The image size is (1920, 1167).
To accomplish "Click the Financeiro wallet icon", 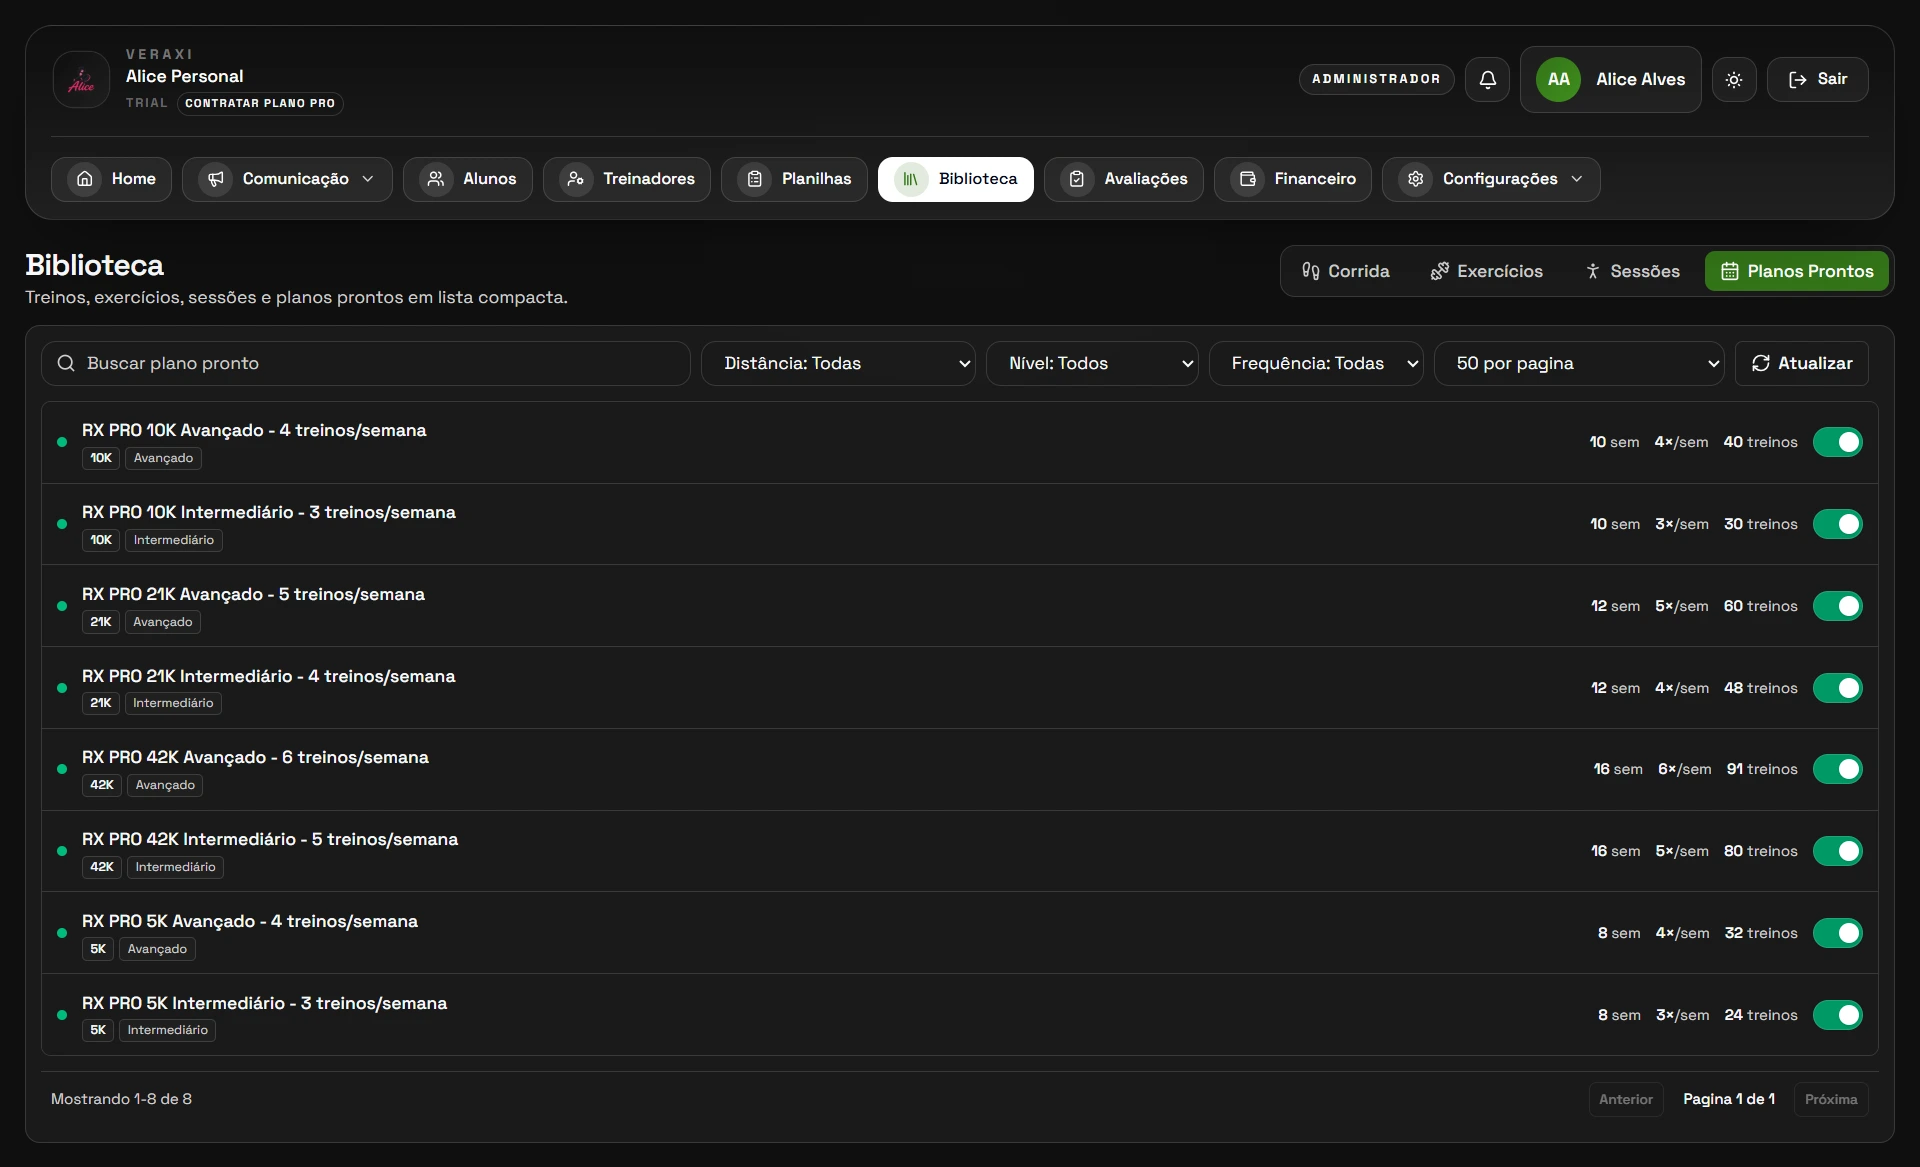I will pos(1248,179).
